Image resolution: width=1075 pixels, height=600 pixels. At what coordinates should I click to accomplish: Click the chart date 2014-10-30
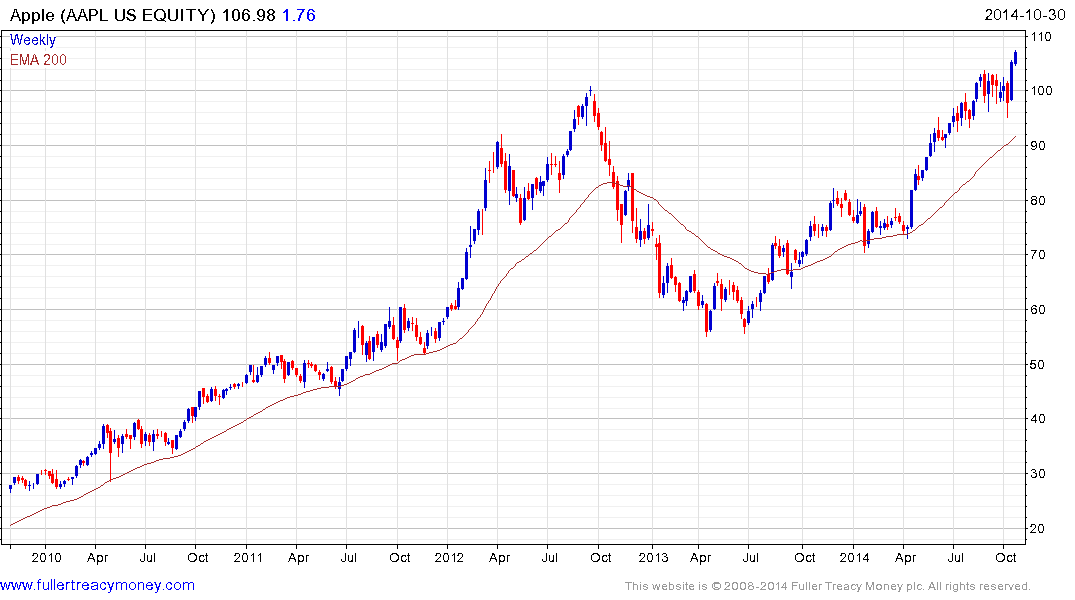[x=1024, y=15]
